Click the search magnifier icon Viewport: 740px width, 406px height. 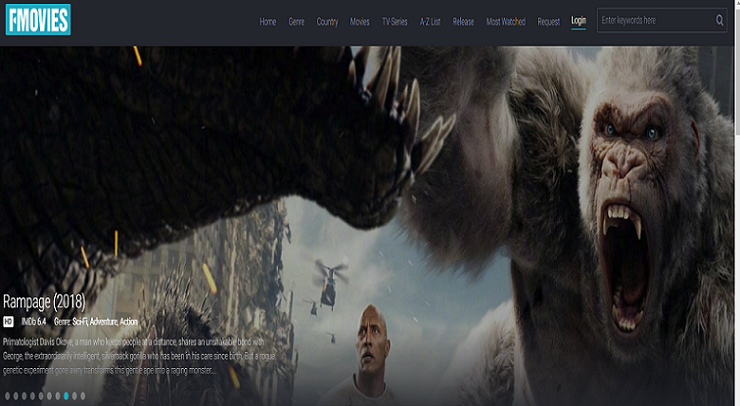[x=719, y=20]
